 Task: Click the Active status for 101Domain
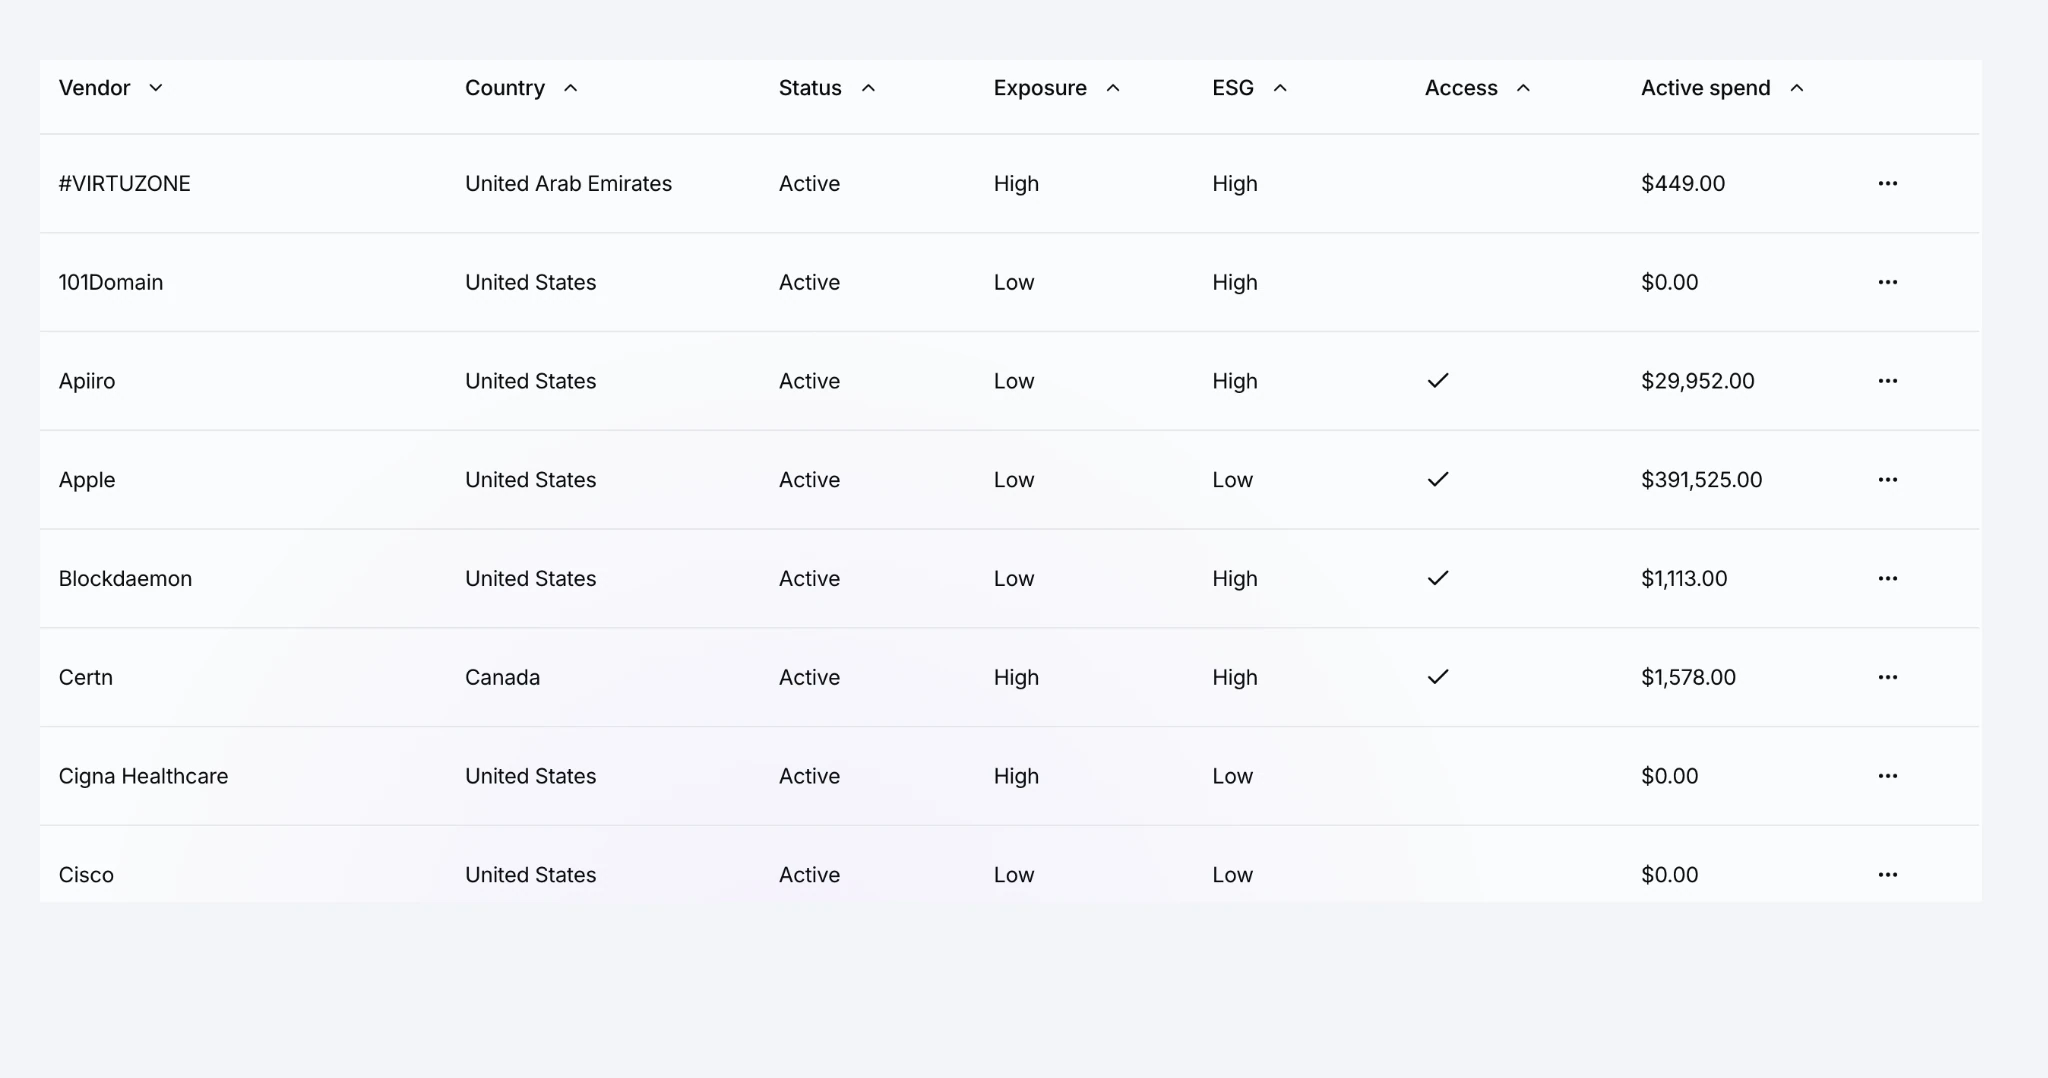[810, 283]
